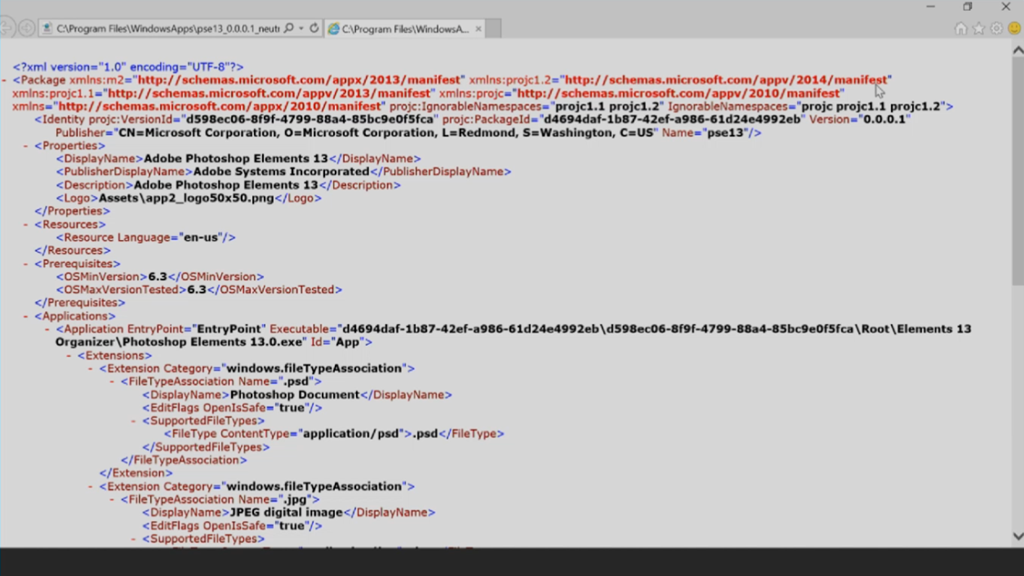The image size is (1024, 576).
Task: Click DisplayName text Photoshop Document
Action: (x=295, y=394)
